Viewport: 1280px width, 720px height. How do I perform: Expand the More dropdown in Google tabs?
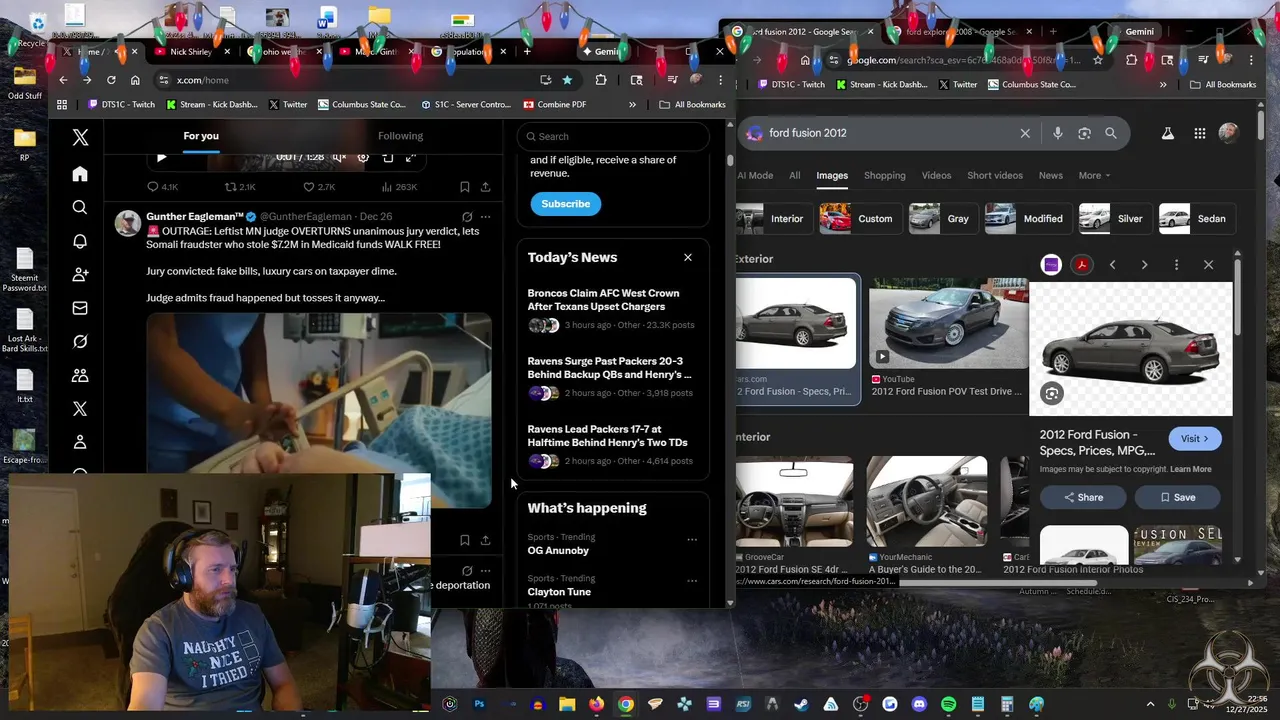tap(1095, 175)
